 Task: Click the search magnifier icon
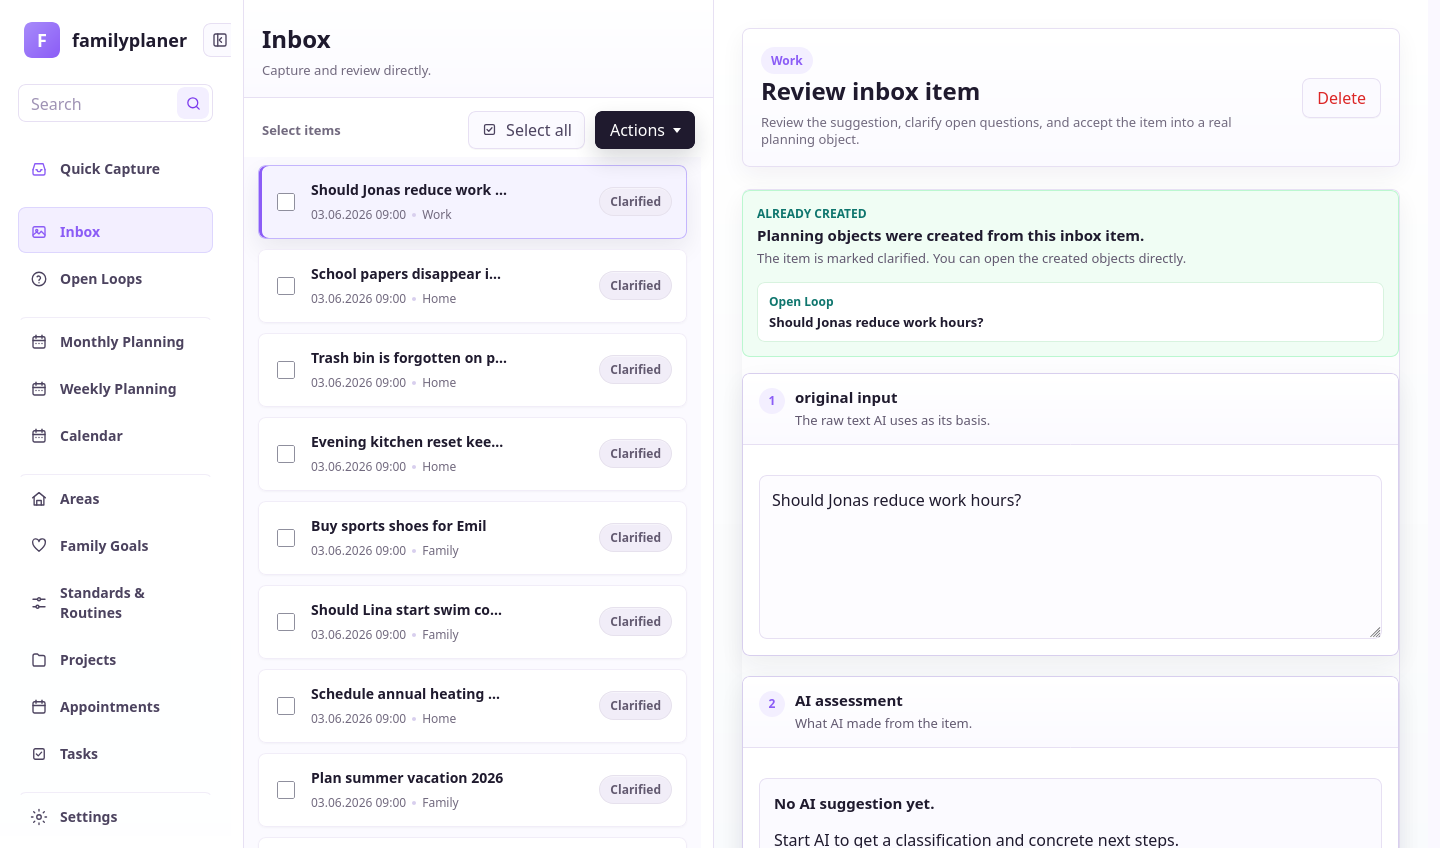(193, 103)
